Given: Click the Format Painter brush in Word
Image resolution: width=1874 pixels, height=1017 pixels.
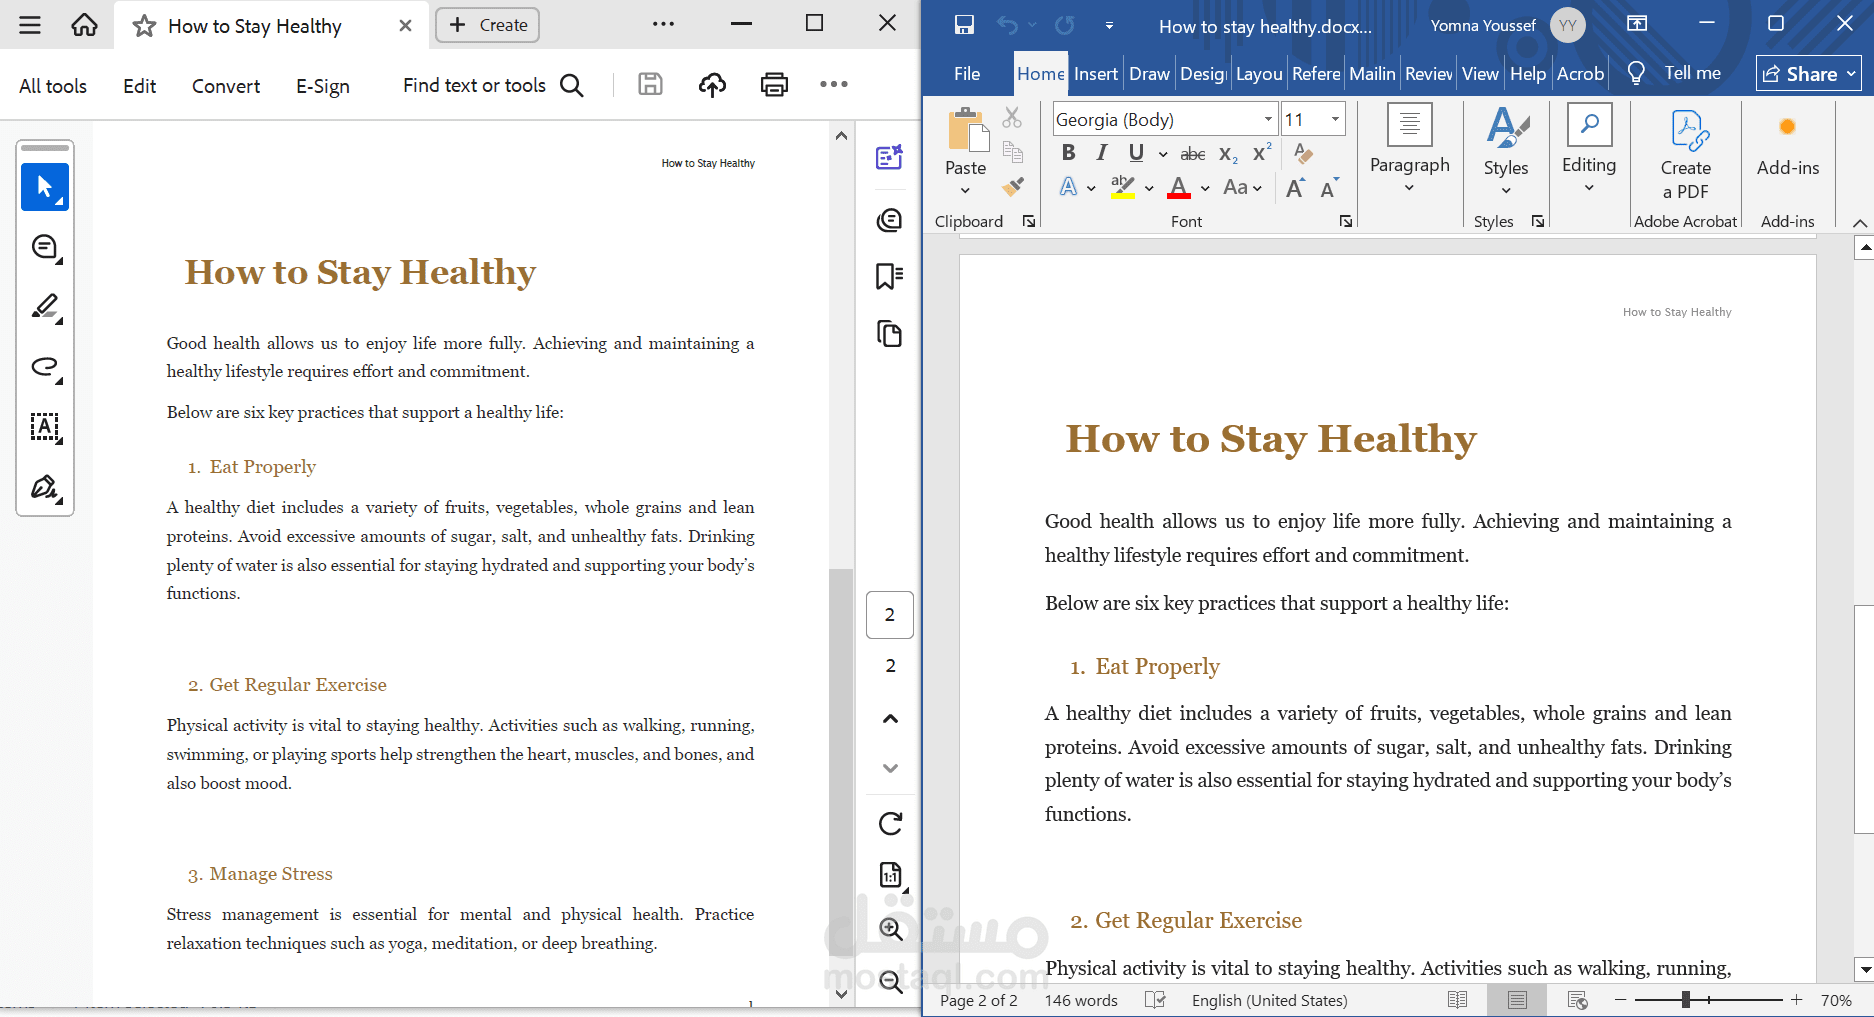Looking at the screenshot, I should (x=1013, y=187).
